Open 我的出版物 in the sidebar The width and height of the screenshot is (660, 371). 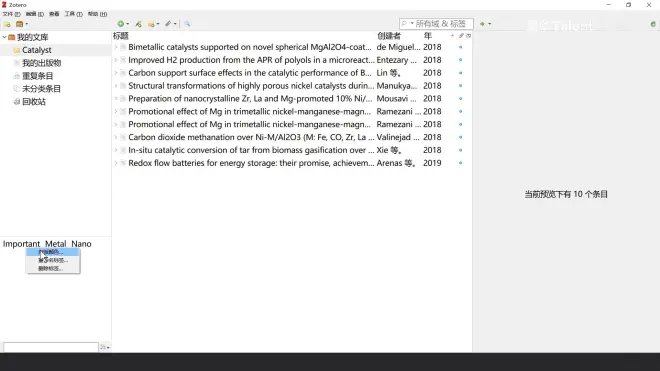pos(41,63)
